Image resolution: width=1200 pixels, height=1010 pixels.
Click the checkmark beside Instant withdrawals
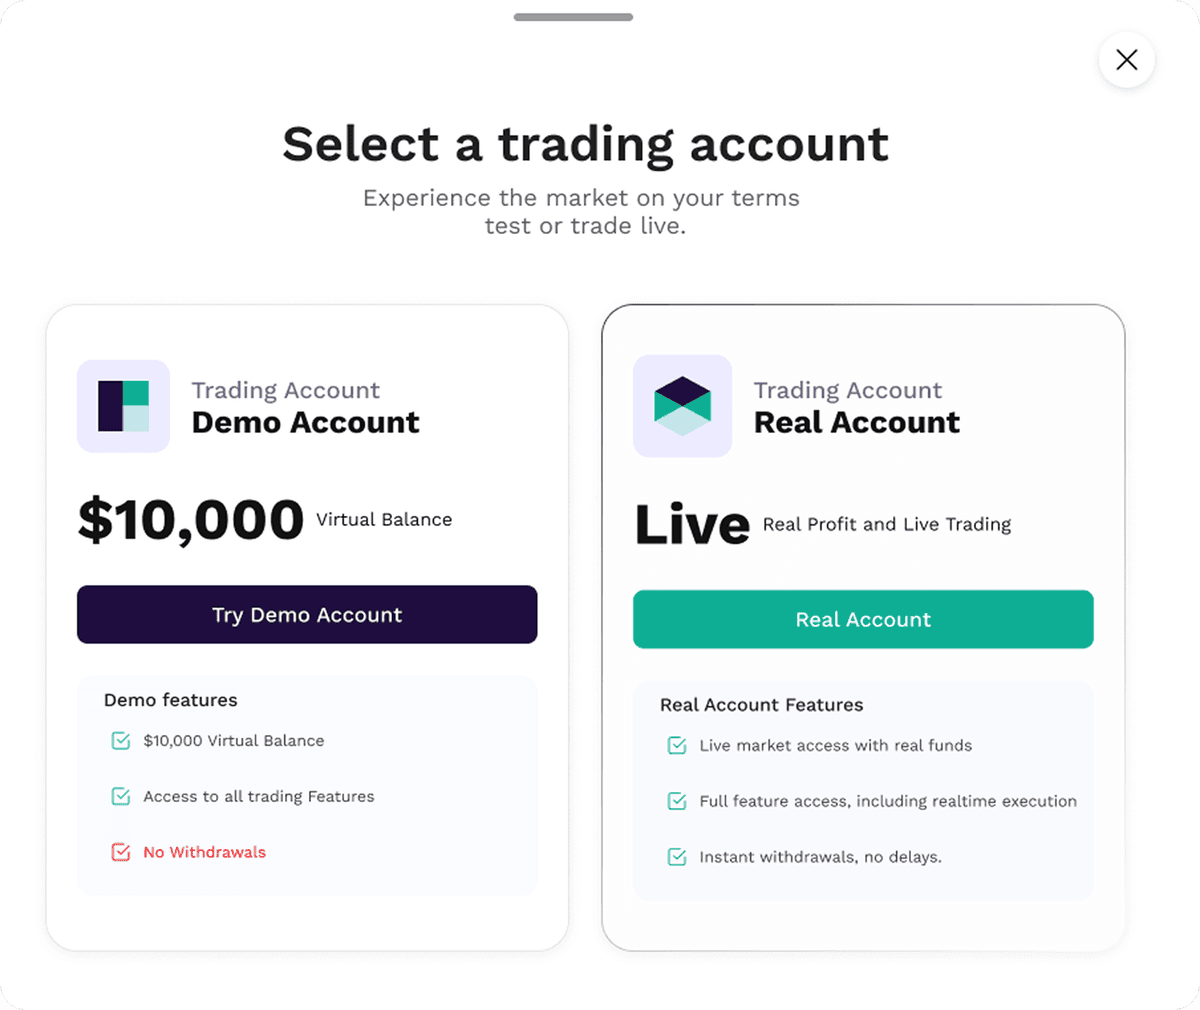tap(677, 857)
